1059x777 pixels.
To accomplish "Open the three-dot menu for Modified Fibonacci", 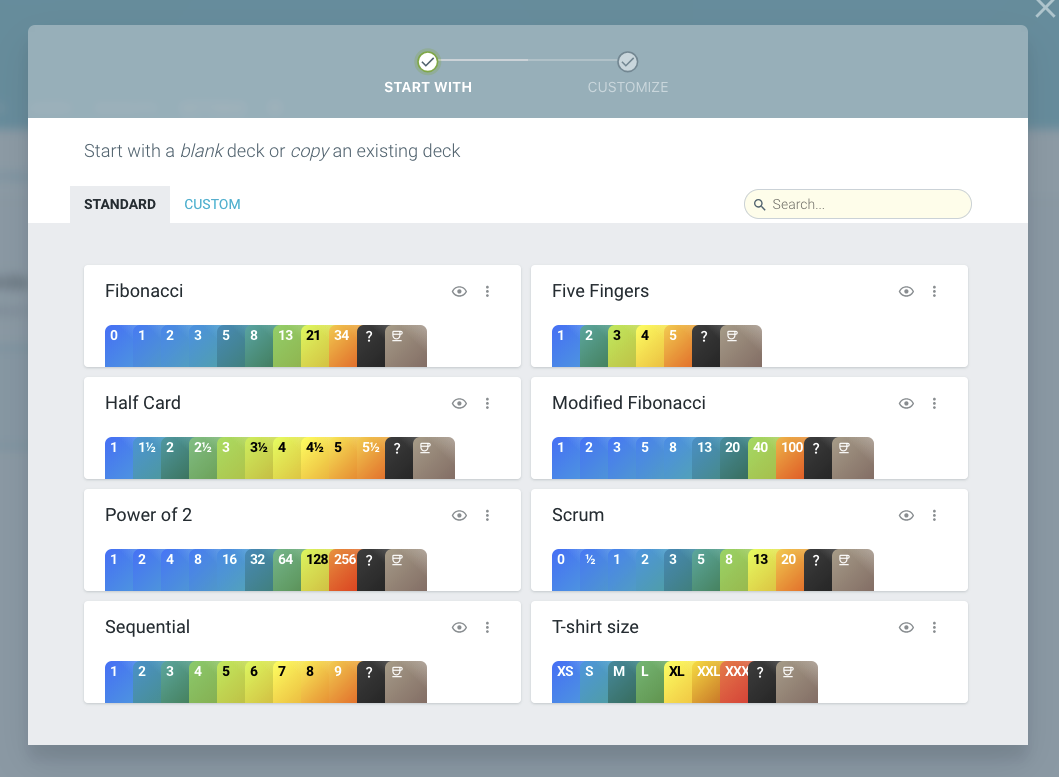I will pyautogui.click(x=934, y=403).
